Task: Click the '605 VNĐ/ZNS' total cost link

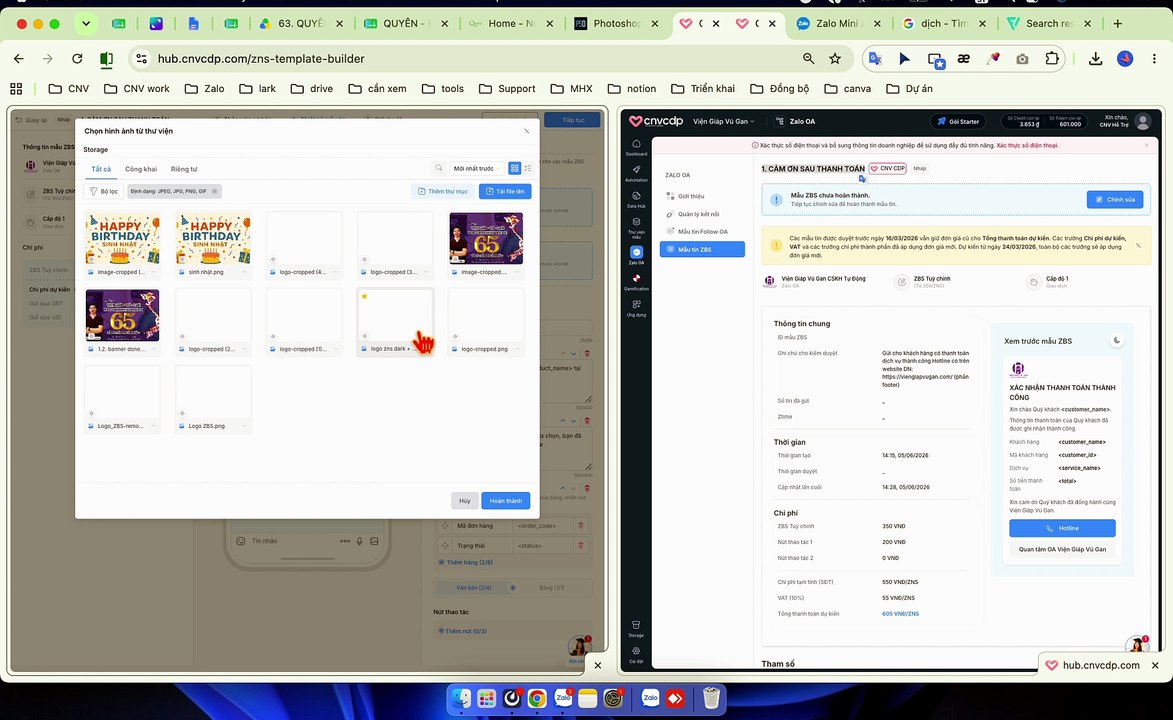Action: [x=901, y=614]
